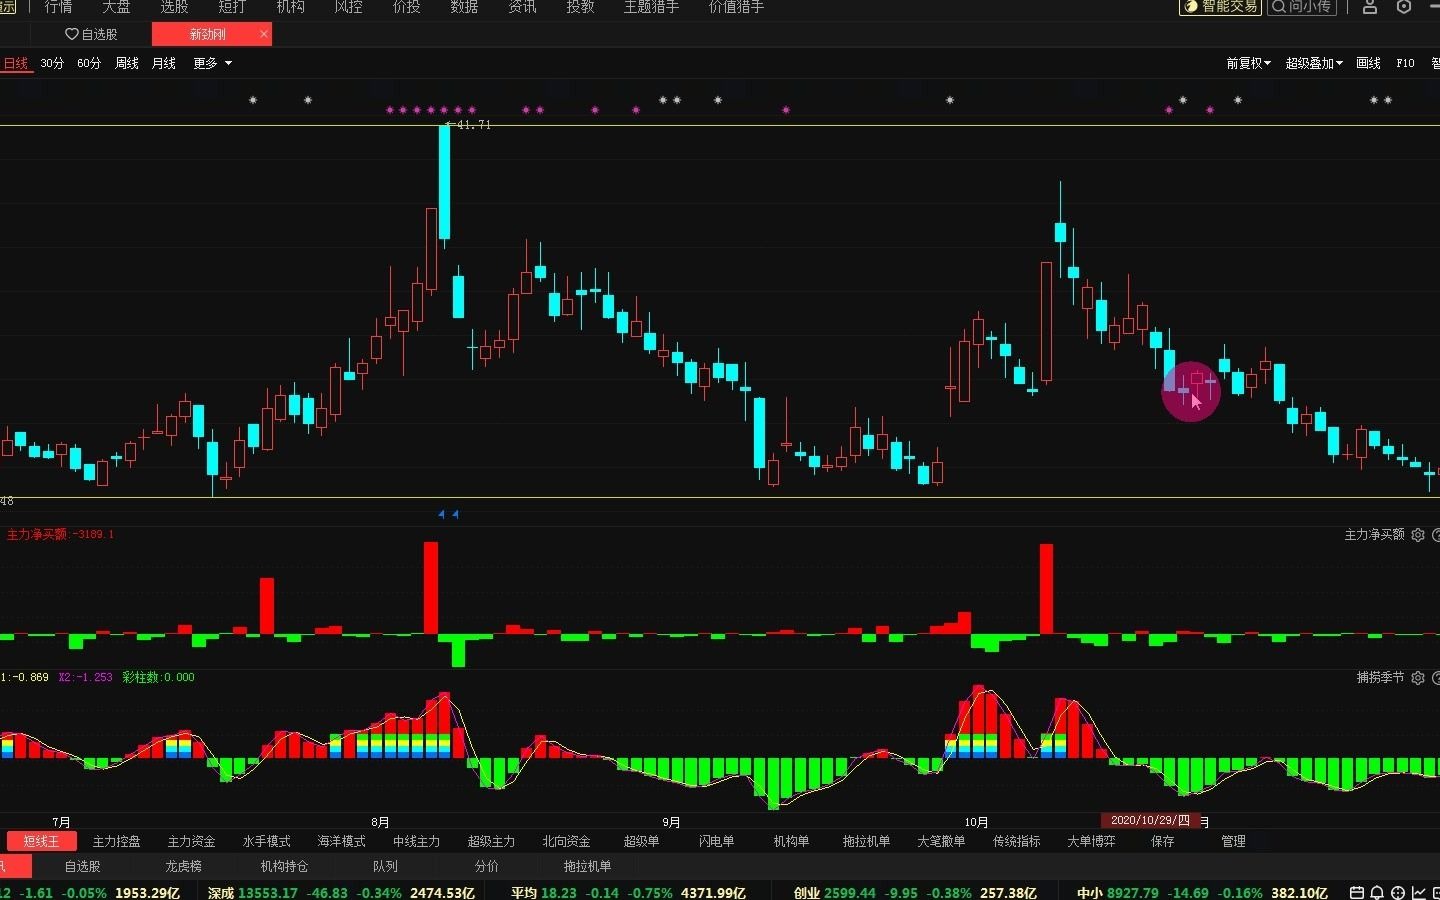Click the blue arrow markers below chart
This screenshot has width=1440, height=900.
coord(448,514)
